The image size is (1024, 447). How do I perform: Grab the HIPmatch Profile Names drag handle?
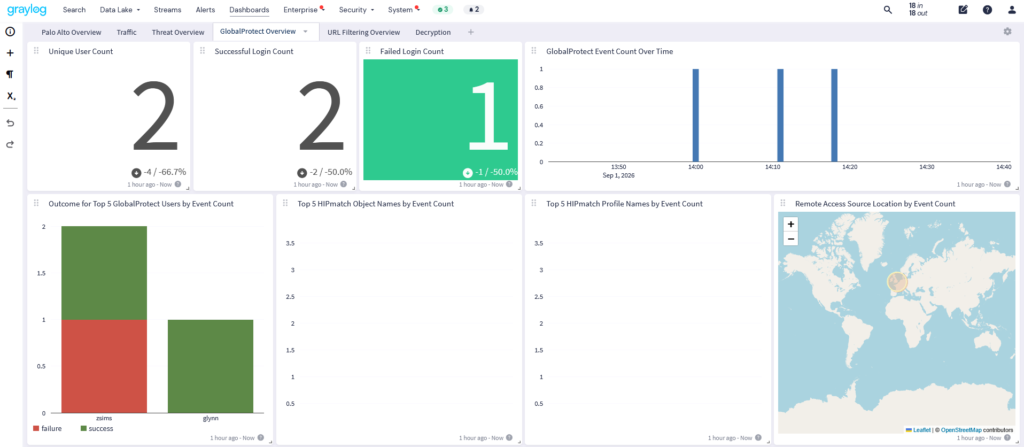point(534,204)
